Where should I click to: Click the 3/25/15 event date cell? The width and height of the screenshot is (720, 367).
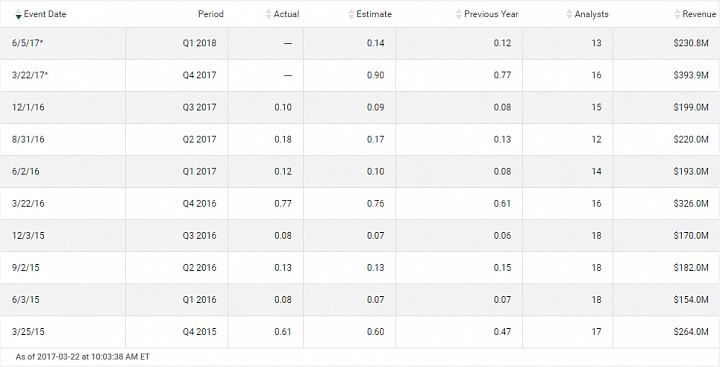point(63,332)
